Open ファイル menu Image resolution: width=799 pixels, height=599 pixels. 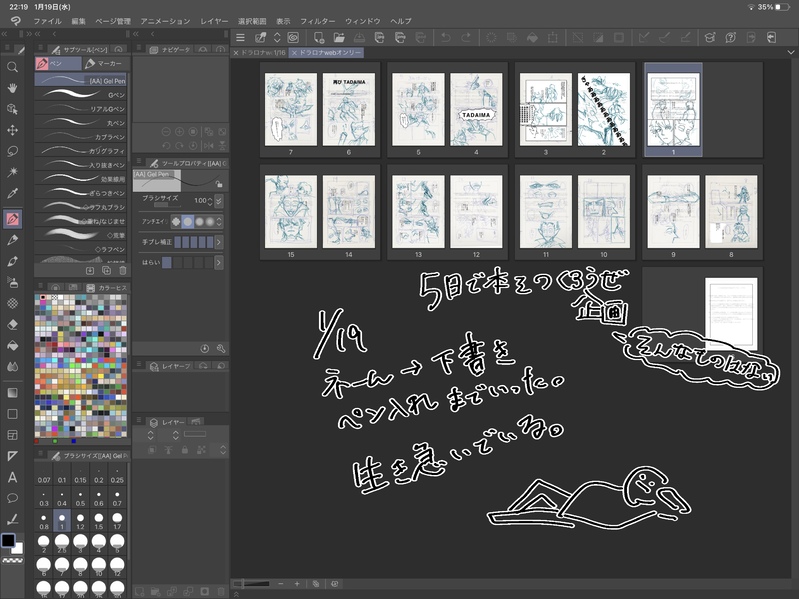click(47, 21)
